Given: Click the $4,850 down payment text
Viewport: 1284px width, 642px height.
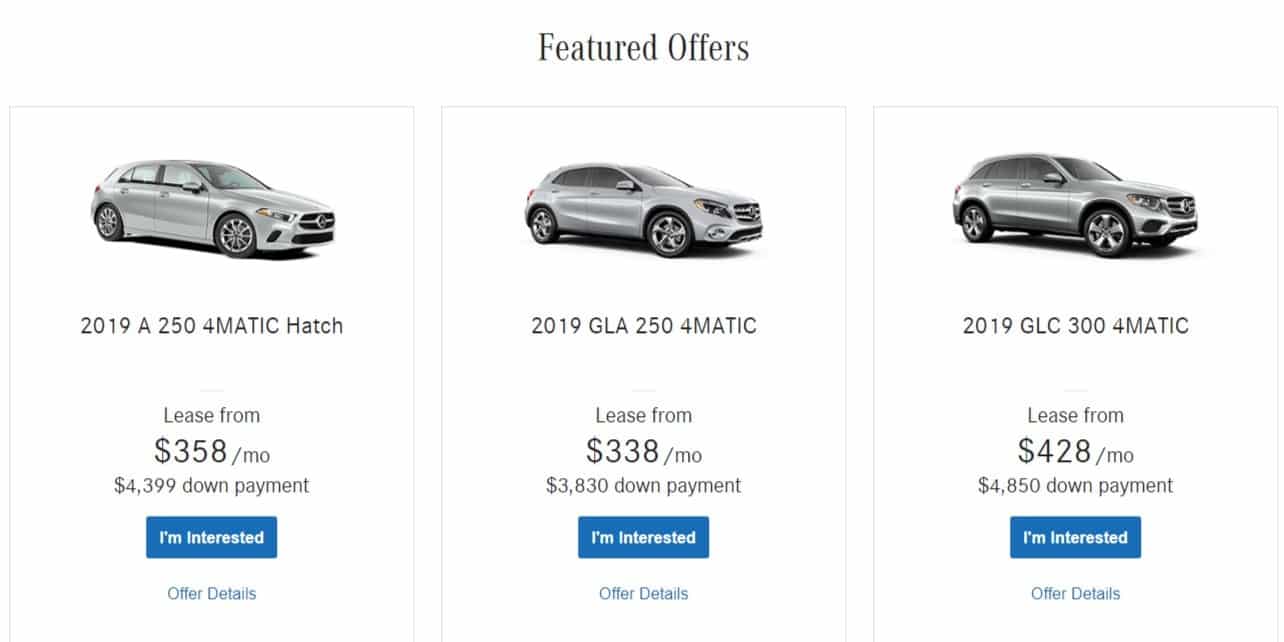Looking at the screenshot, I should (1075, 485).
